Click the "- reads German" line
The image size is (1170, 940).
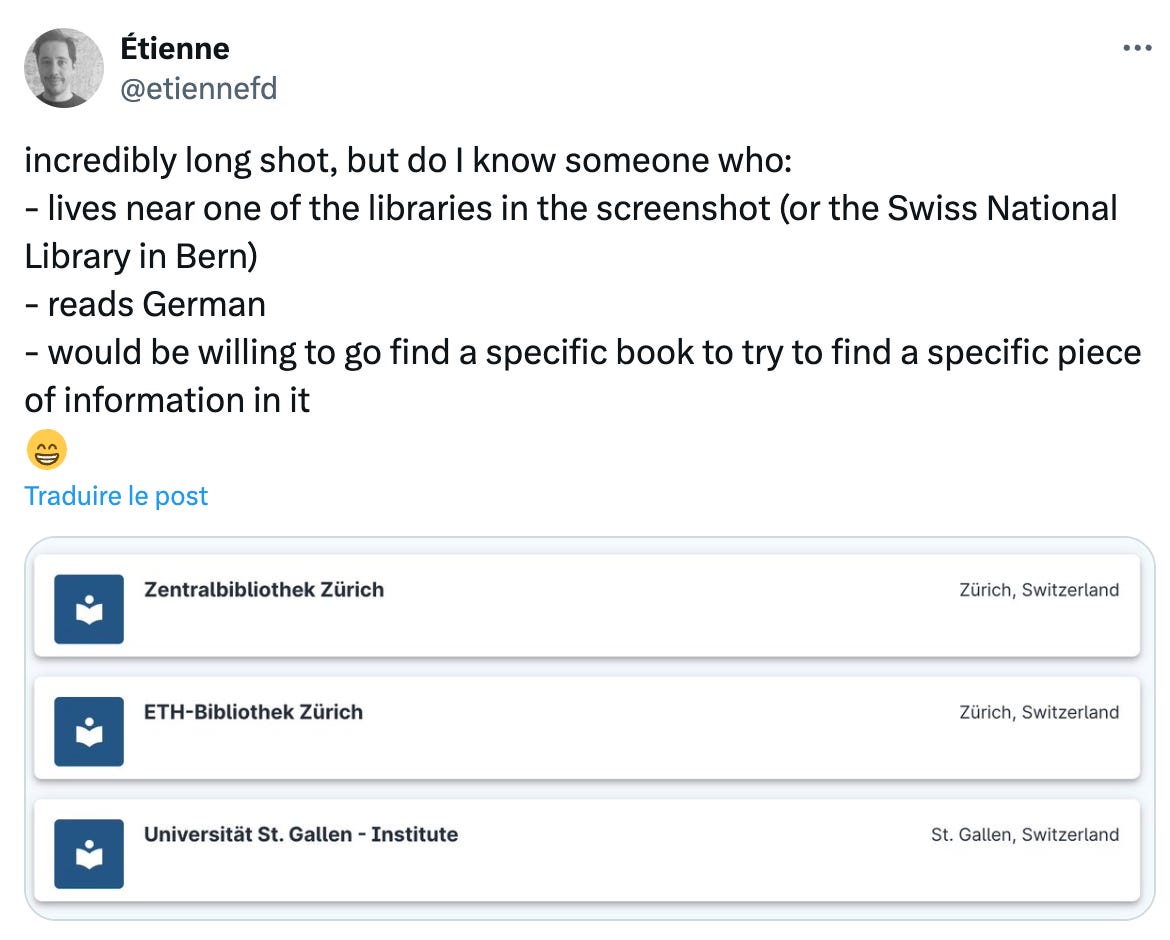tap(145, 304)
